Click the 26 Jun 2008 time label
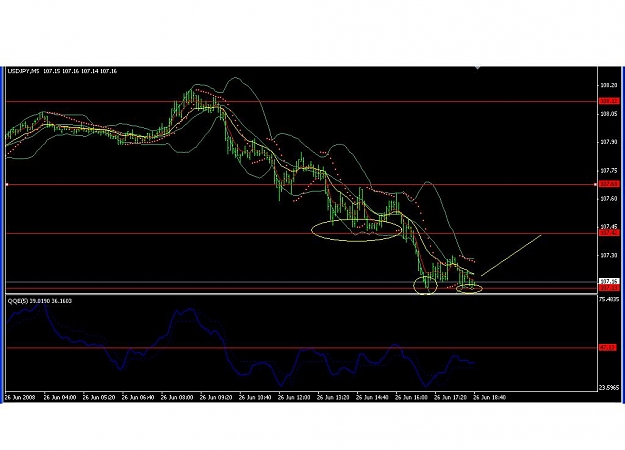The image size is (625, 450). pyautogui.click(x=20, y=398)
